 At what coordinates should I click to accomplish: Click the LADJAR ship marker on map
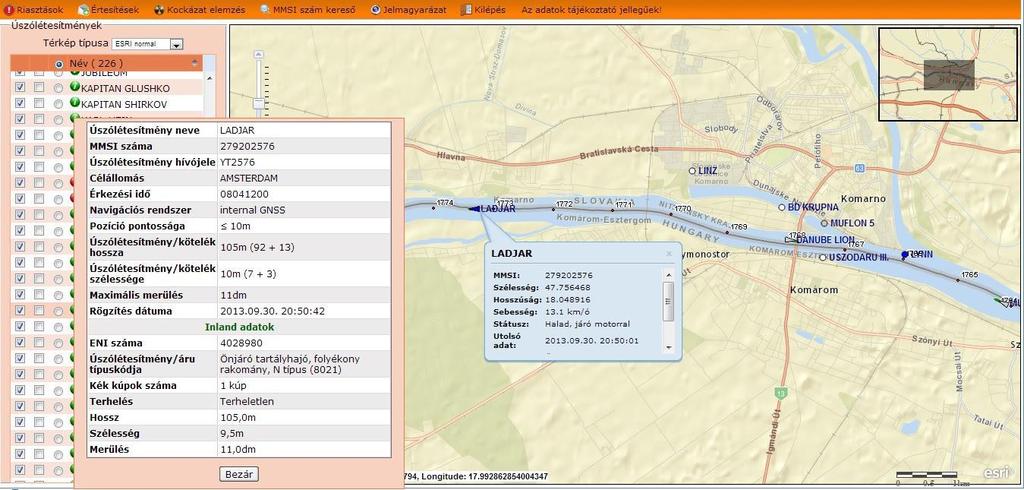(474, 208)
